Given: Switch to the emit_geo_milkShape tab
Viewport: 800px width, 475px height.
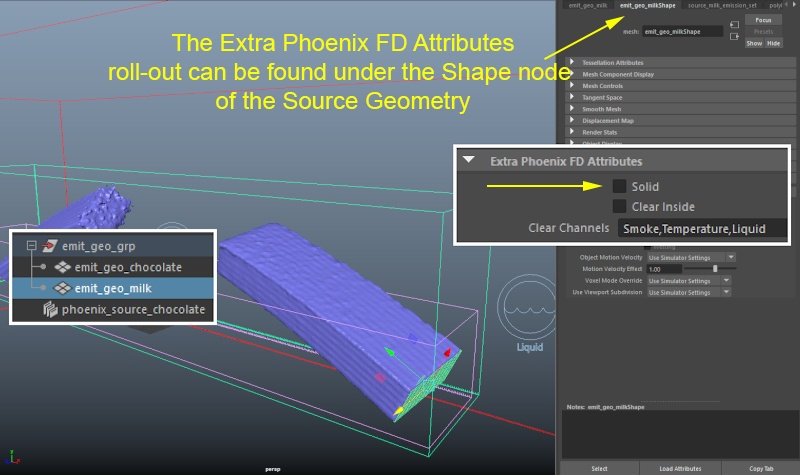Looking at the screenshot, I should 647,5.
